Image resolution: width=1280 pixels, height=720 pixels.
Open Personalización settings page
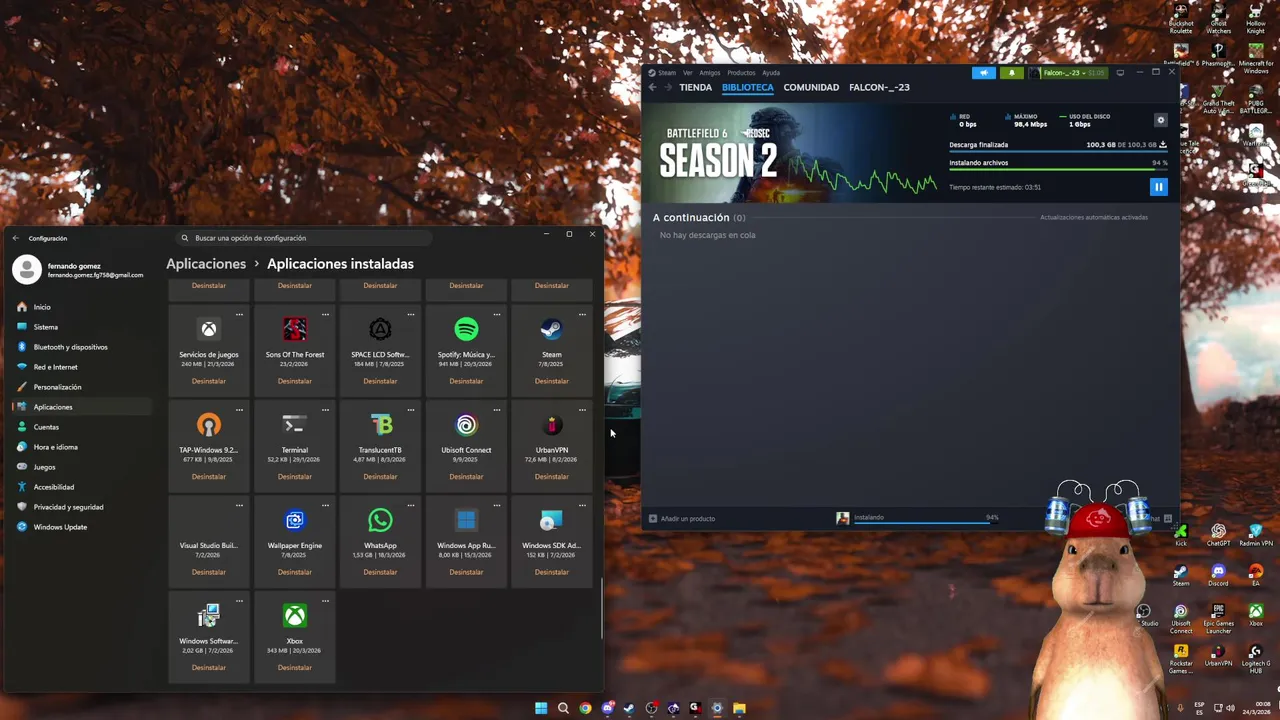pos(83,387)
